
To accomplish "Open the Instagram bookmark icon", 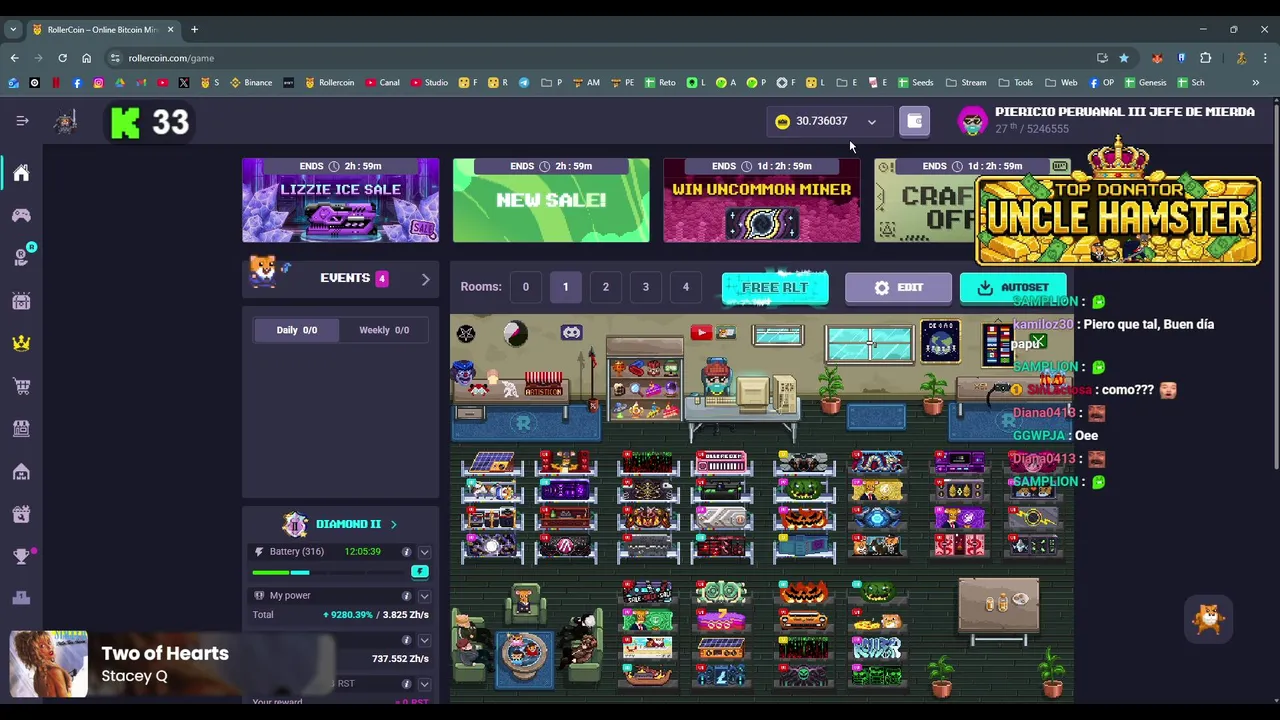I will click(98, 83).
